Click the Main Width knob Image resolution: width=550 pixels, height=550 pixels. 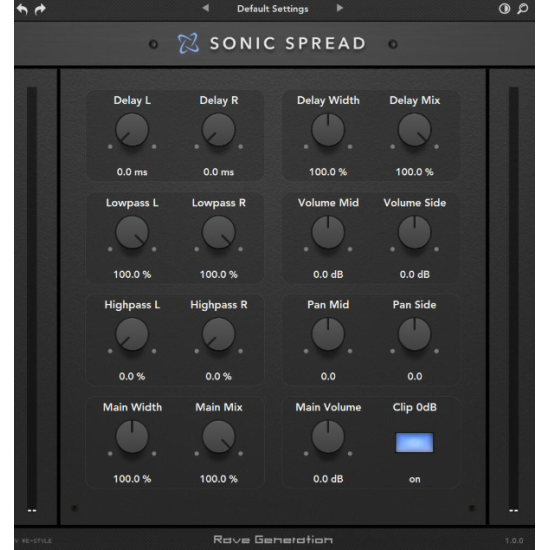[132, 437]
